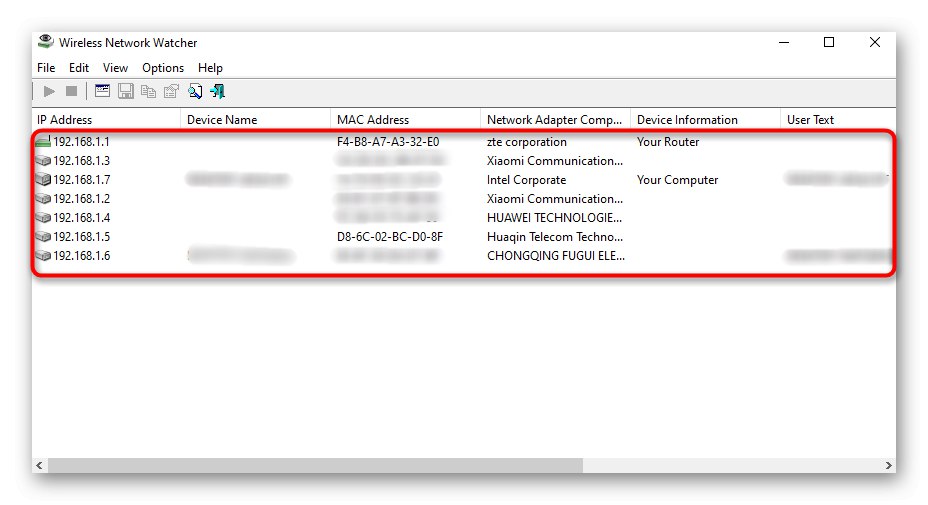The image size is (928, 505).
Task: Maximize the Wireless Network Watcher window
Action: 829,42
